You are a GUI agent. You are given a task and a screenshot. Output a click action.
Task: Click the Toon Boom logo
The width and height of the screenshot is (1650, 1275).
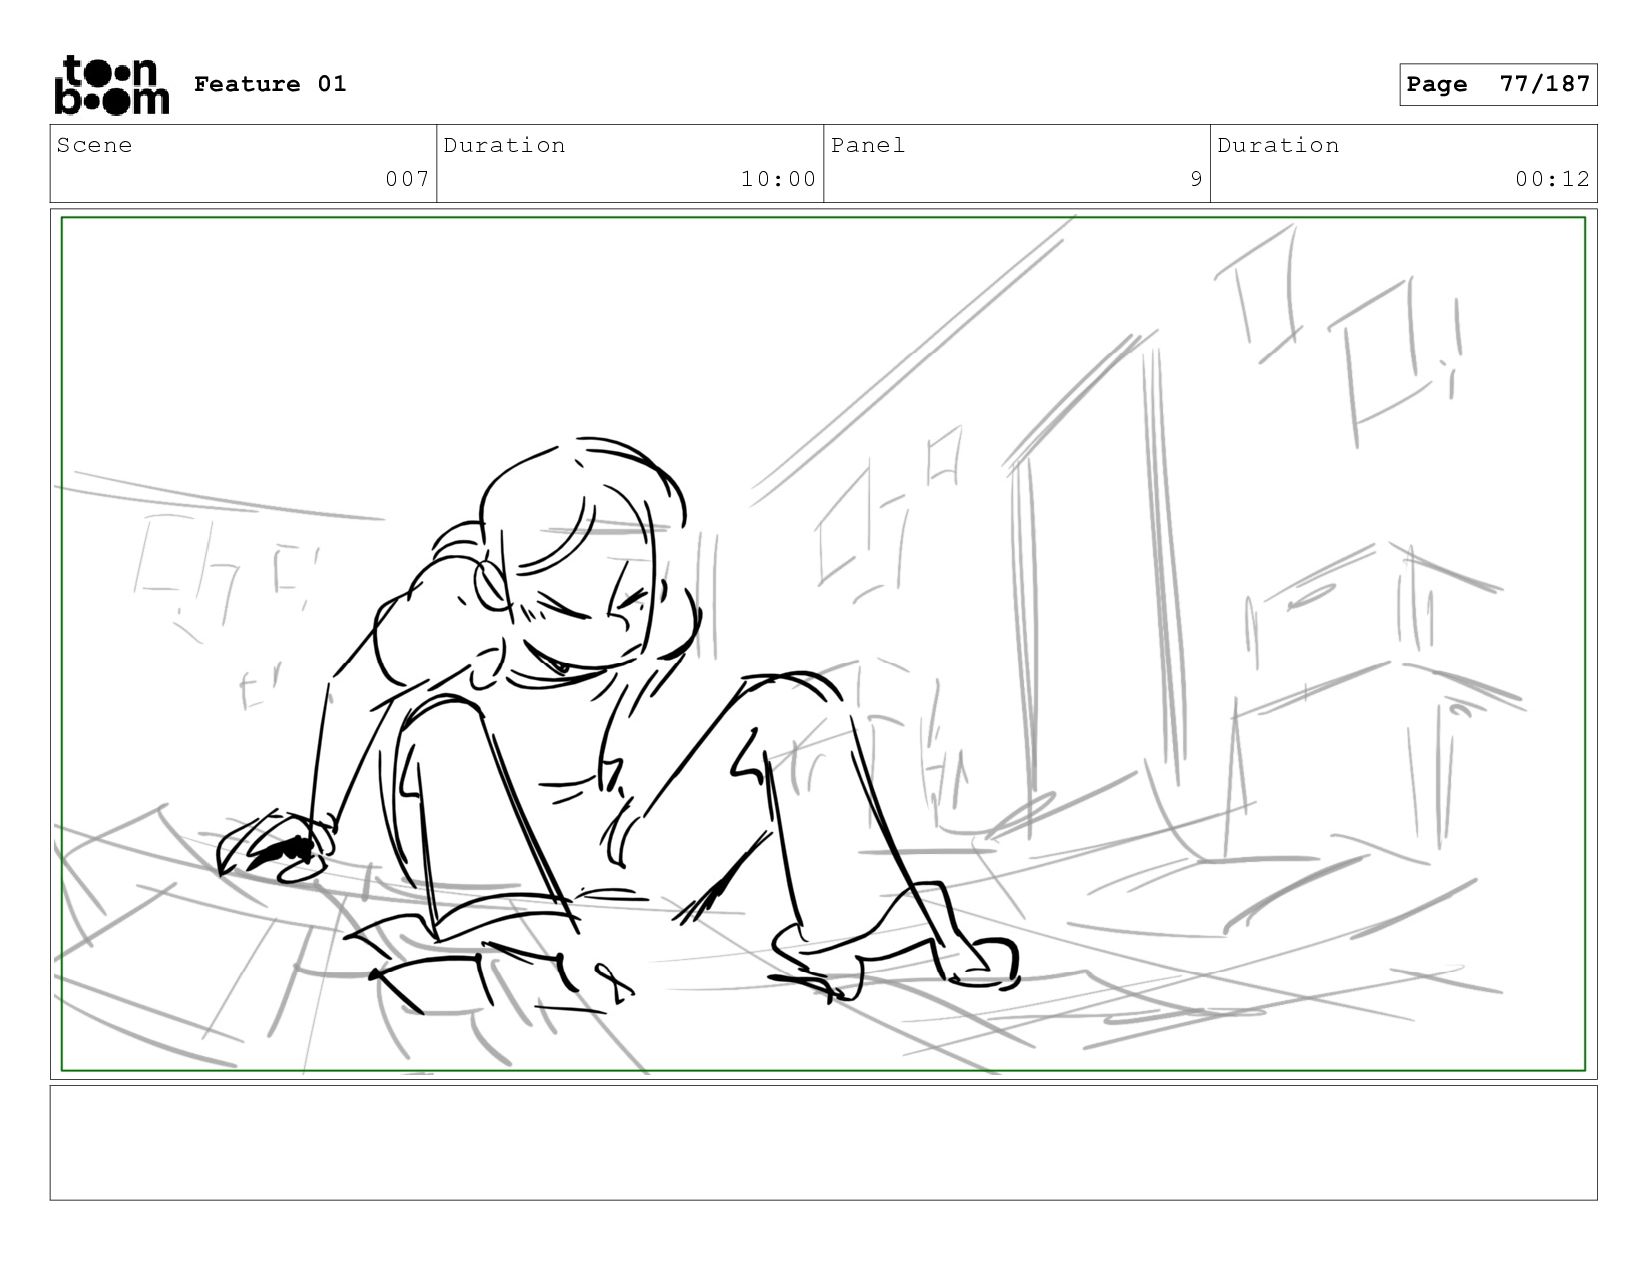[x=111, y=85]
